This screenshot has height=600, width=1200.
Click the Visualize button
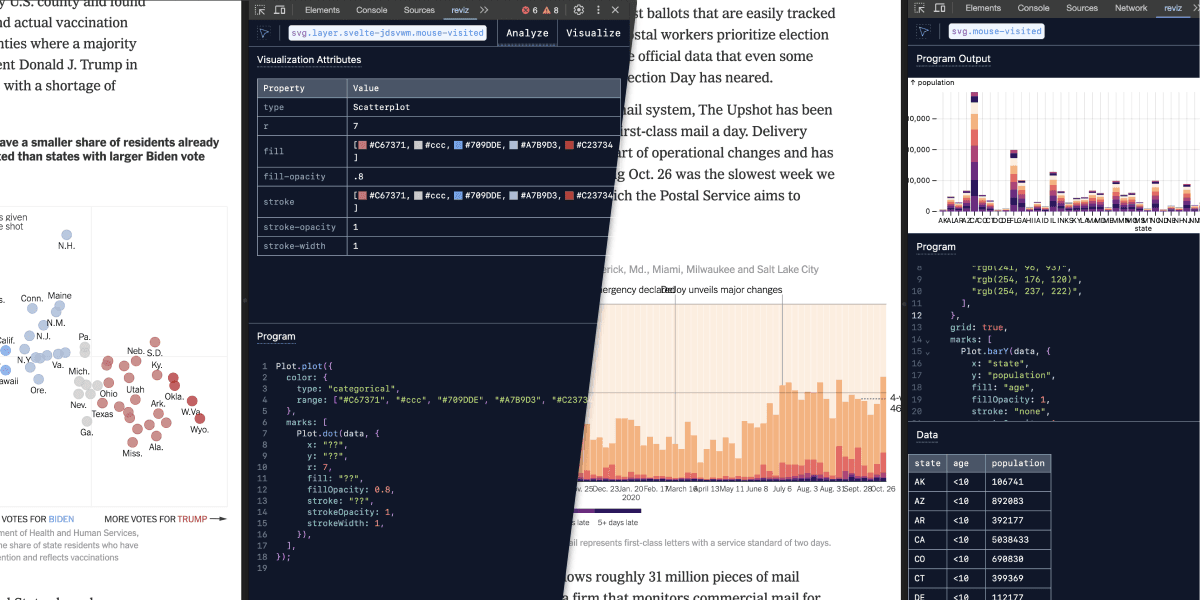pyautogui.click(x=593, y=32)
